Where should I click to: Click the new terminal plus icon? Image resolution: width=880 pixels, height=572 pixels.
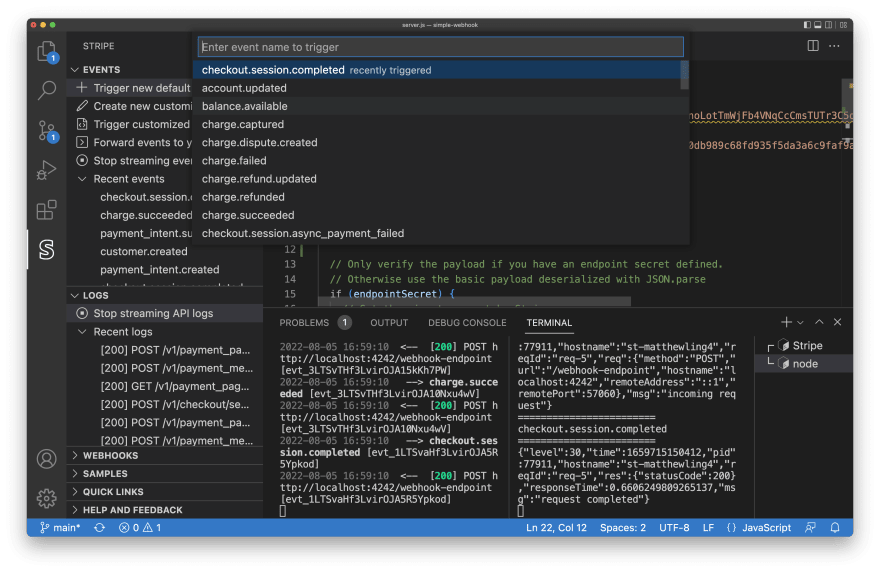pos(786,322)
